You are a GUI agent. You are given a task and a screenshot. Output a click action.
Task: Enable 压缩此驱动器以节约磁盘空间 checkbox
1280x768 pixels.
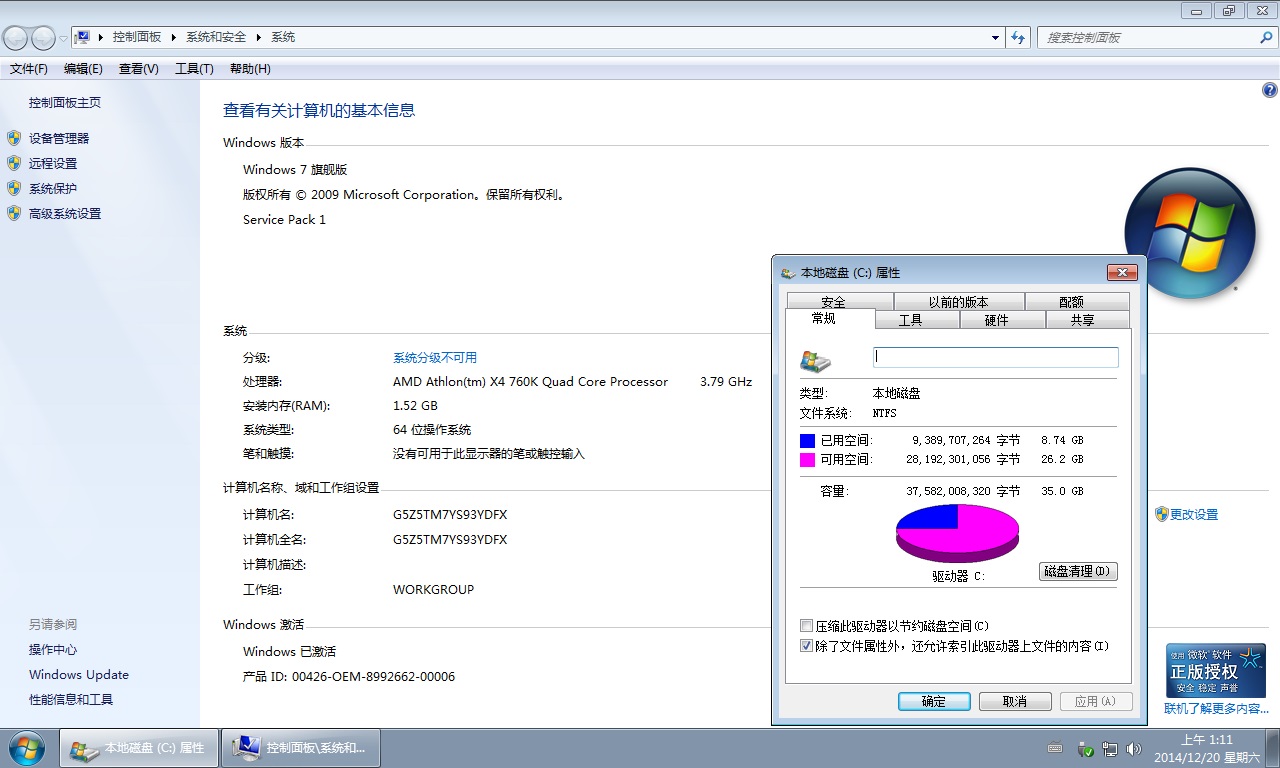pyautogui.click(x=807, y=626)
